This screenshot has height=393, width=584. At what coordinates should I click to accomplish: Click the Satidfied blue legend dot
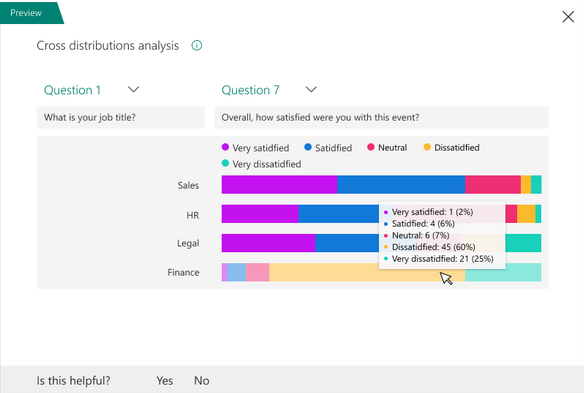(308, 147)
